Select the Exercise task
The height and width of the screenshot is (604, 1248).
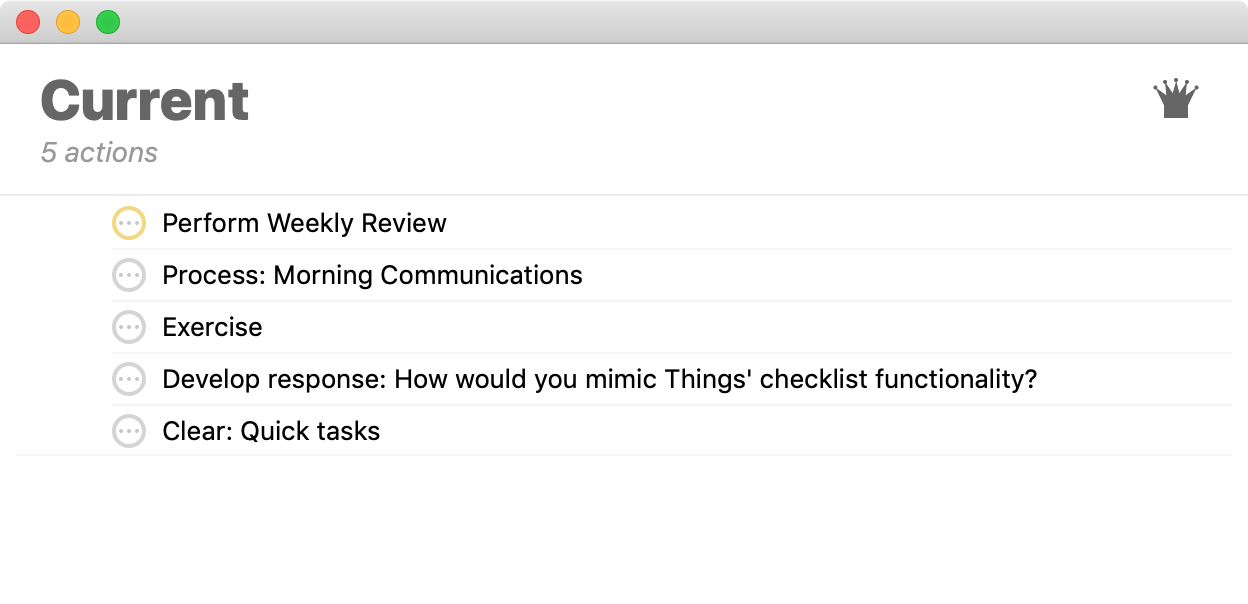[212, 327]
